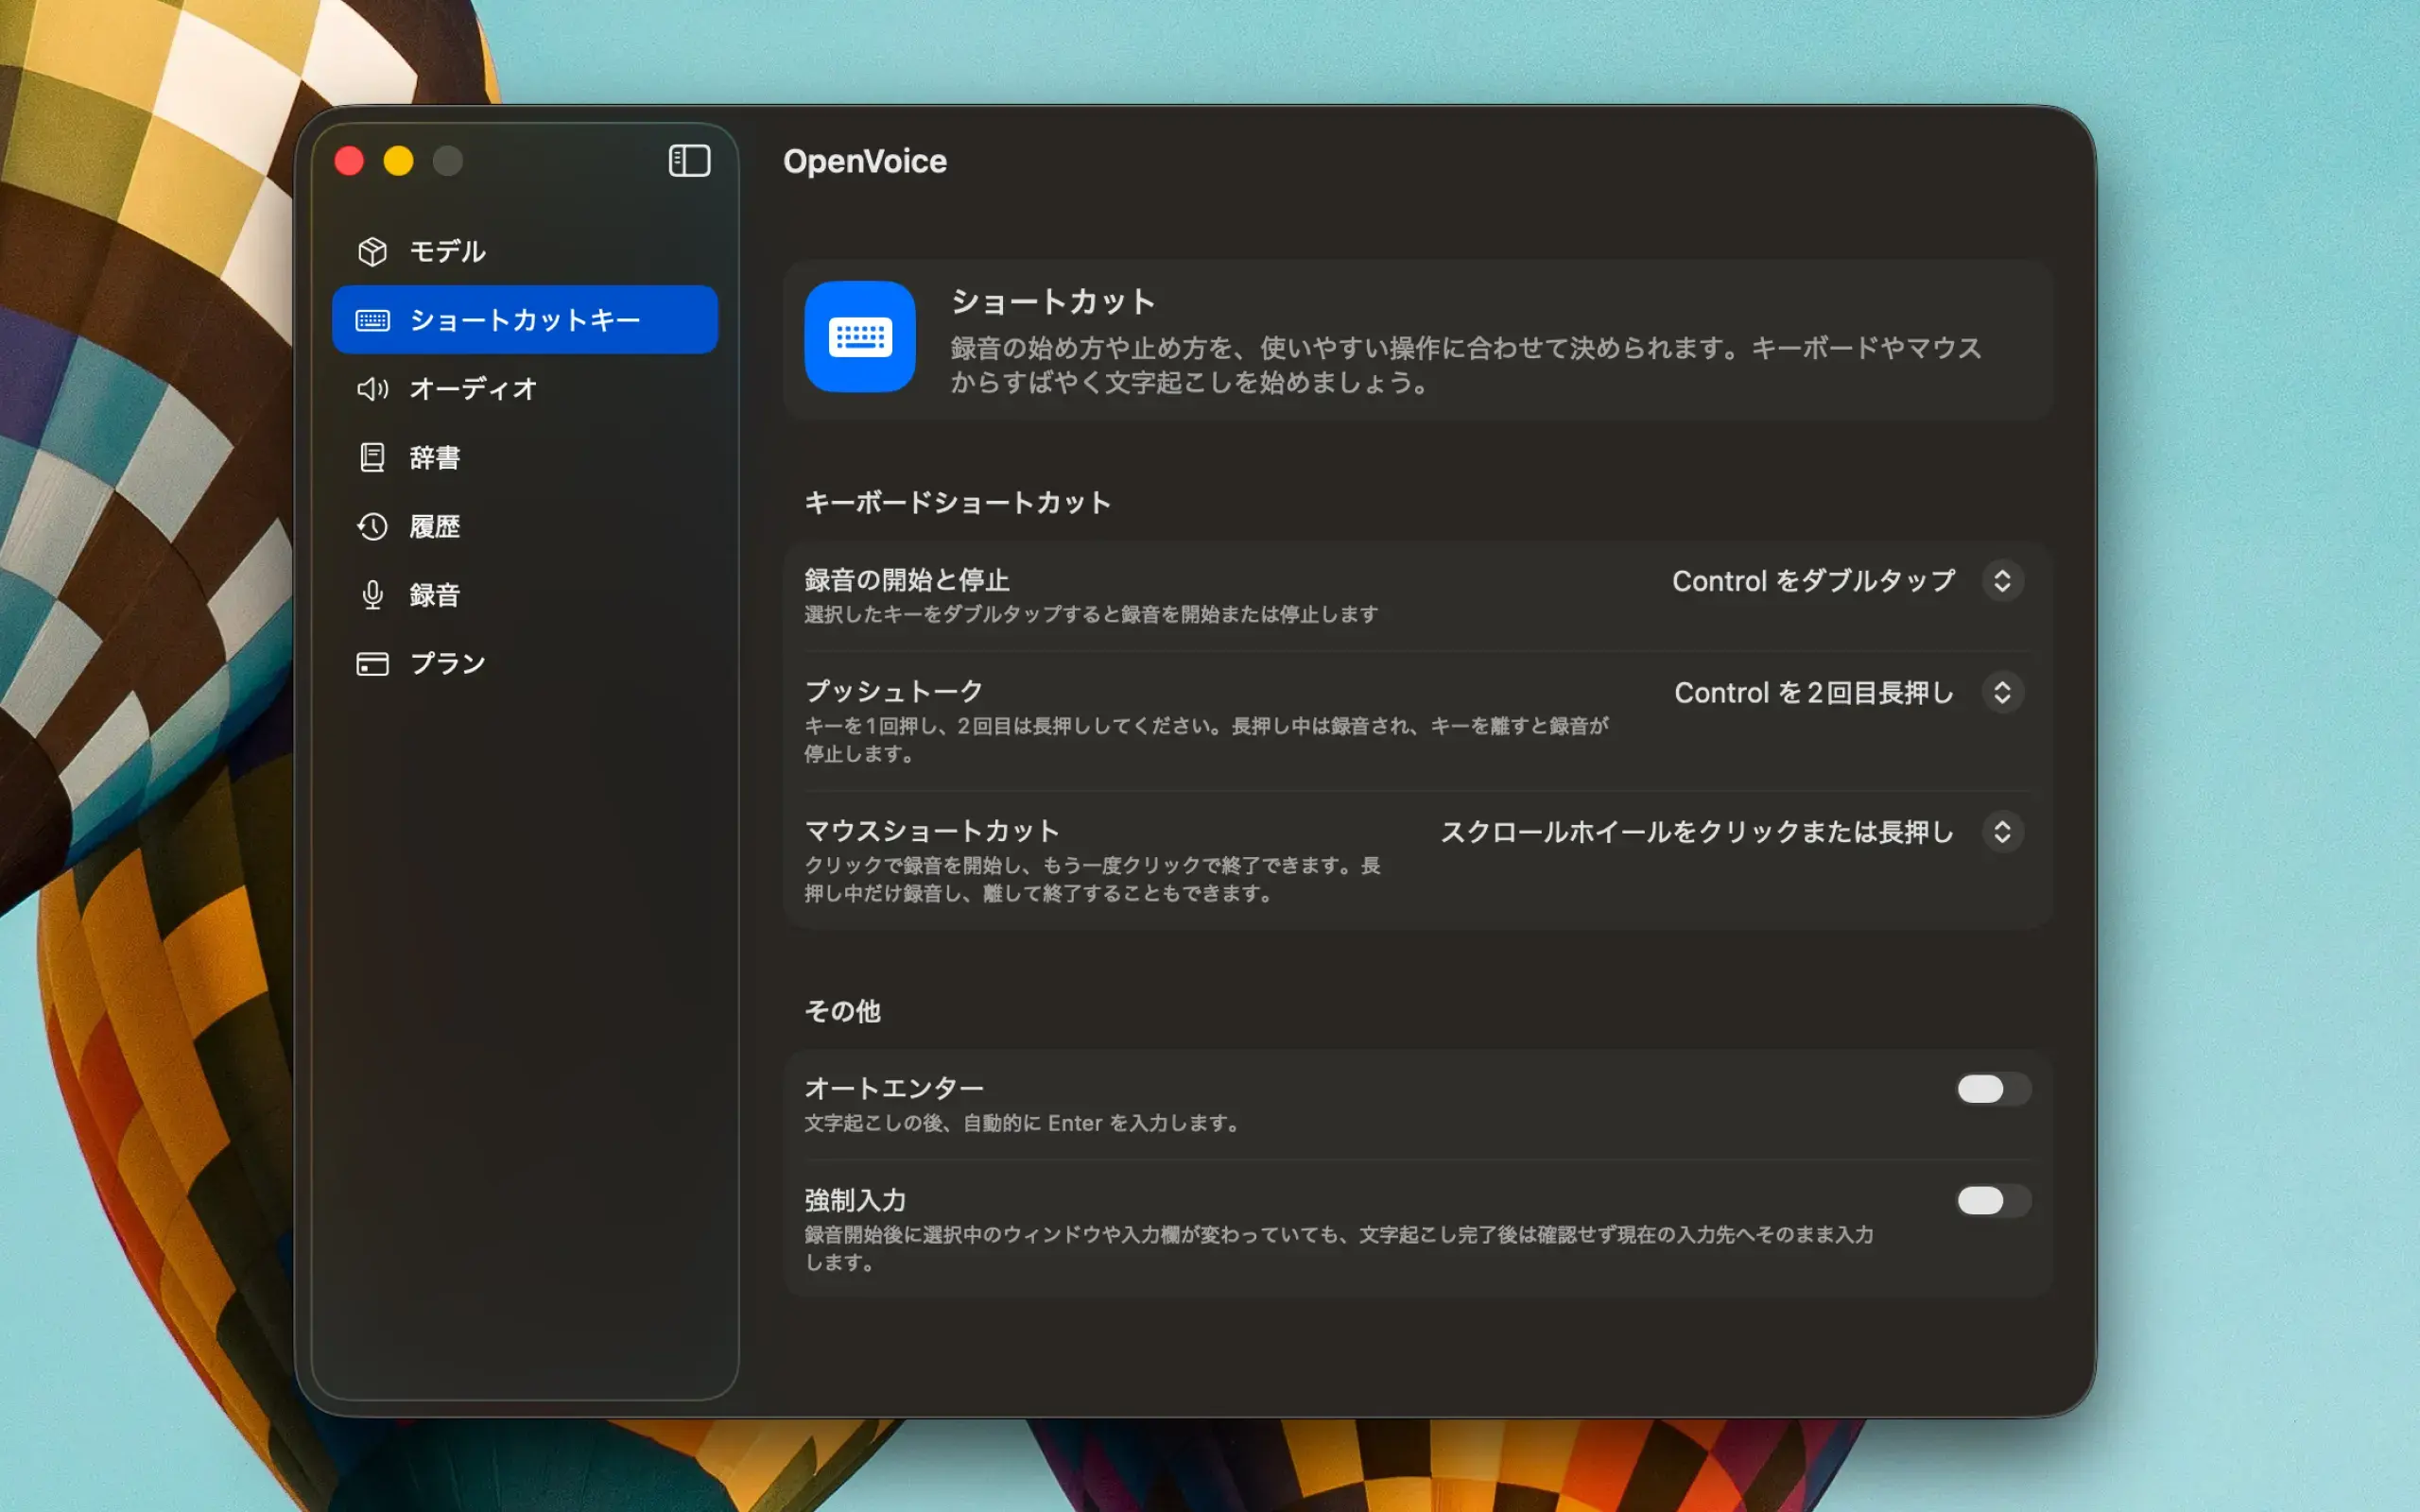Open 辞書 via the book icon
Viewport: 2420px width, 1512px height.
[x=372, y=457]
